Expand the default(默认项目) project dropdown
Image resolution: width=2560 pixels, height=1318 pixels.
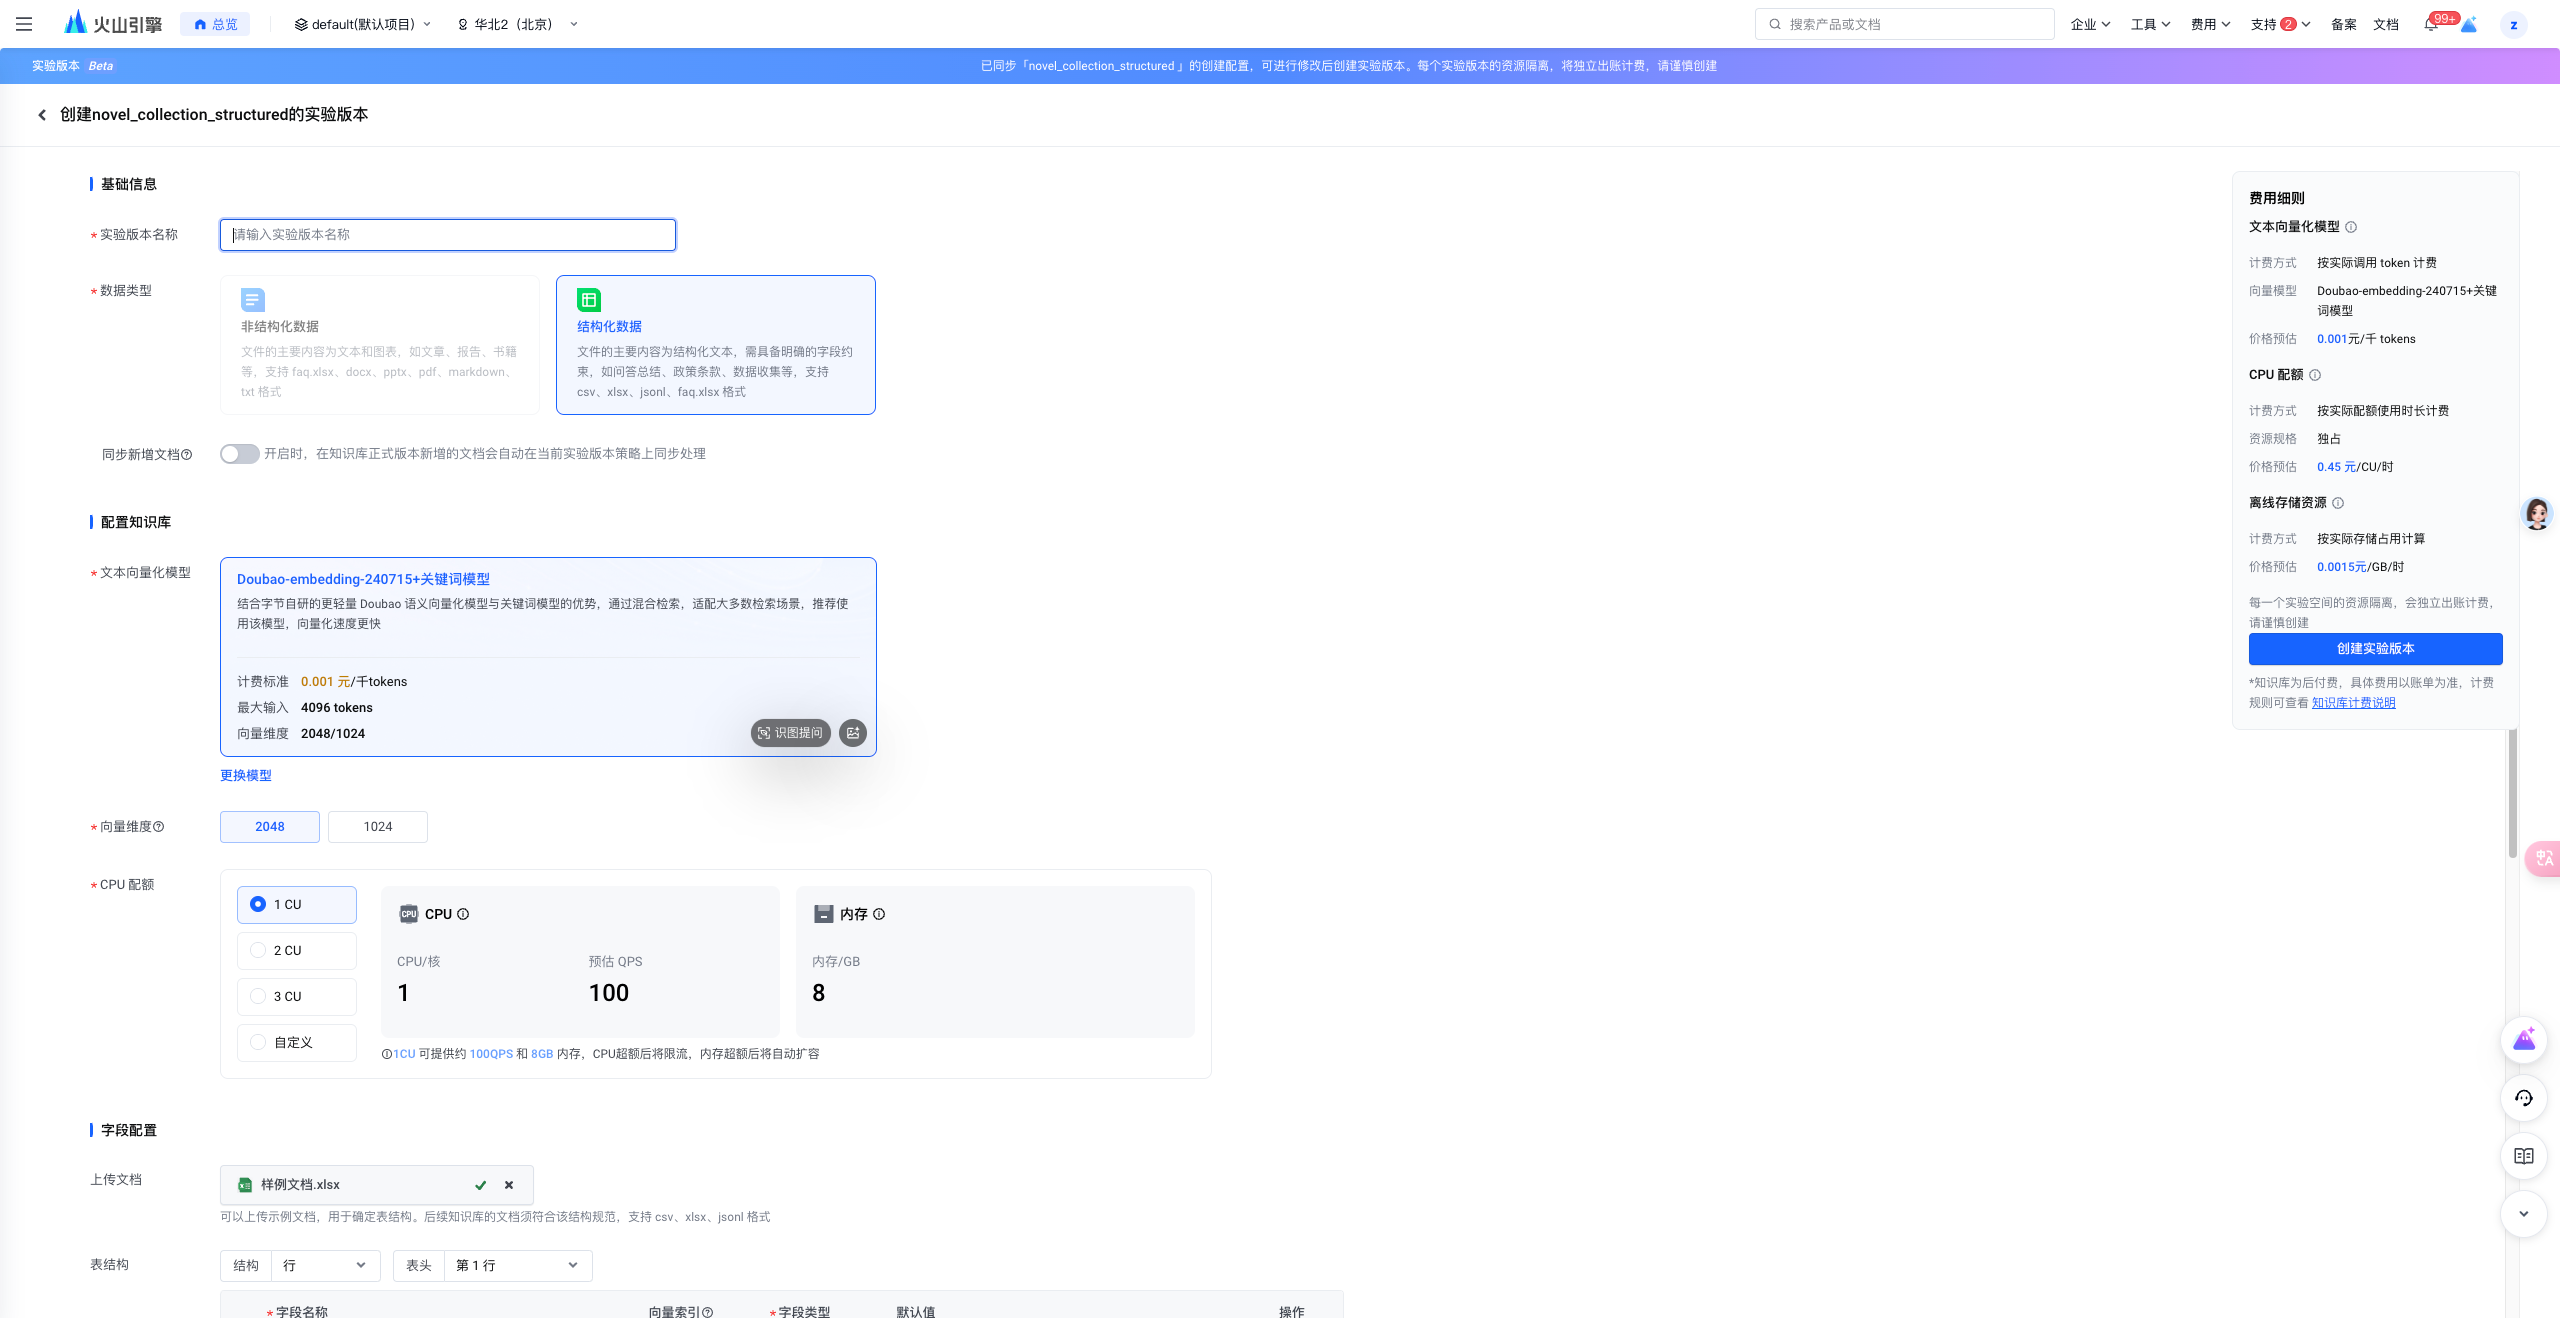[363, 24]
